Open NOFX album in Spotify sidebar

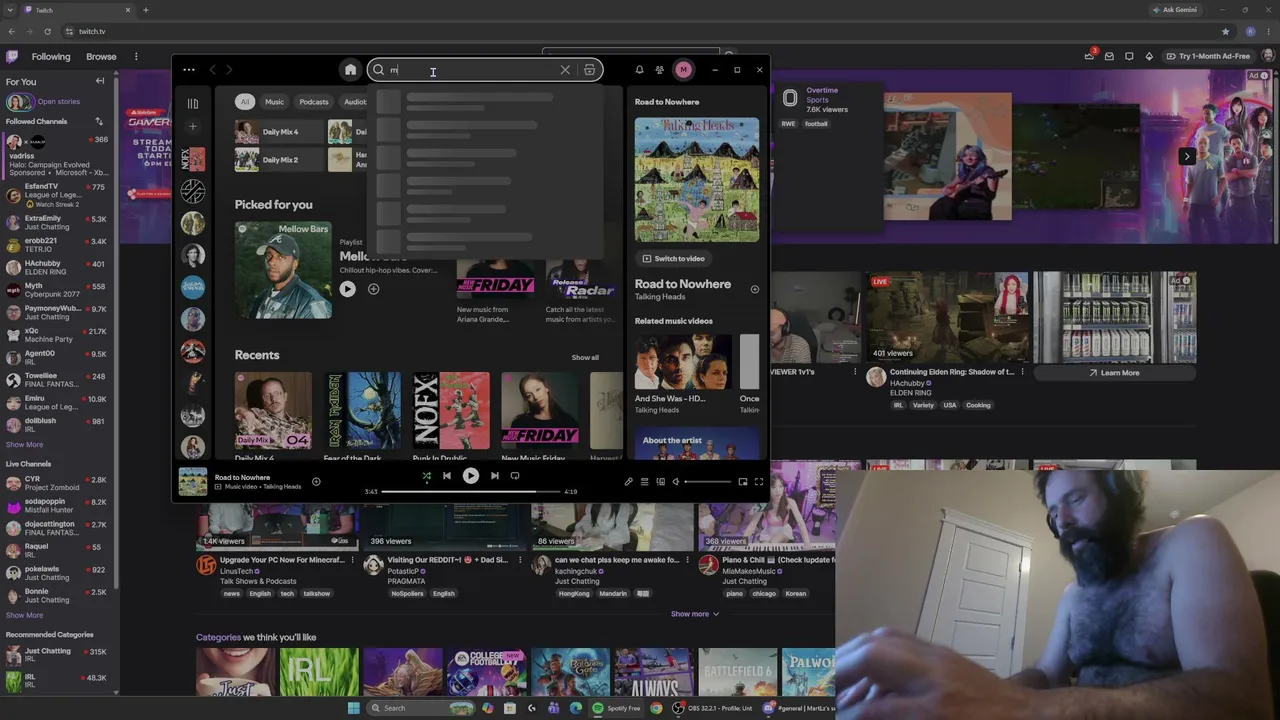[x=193, y=159]
